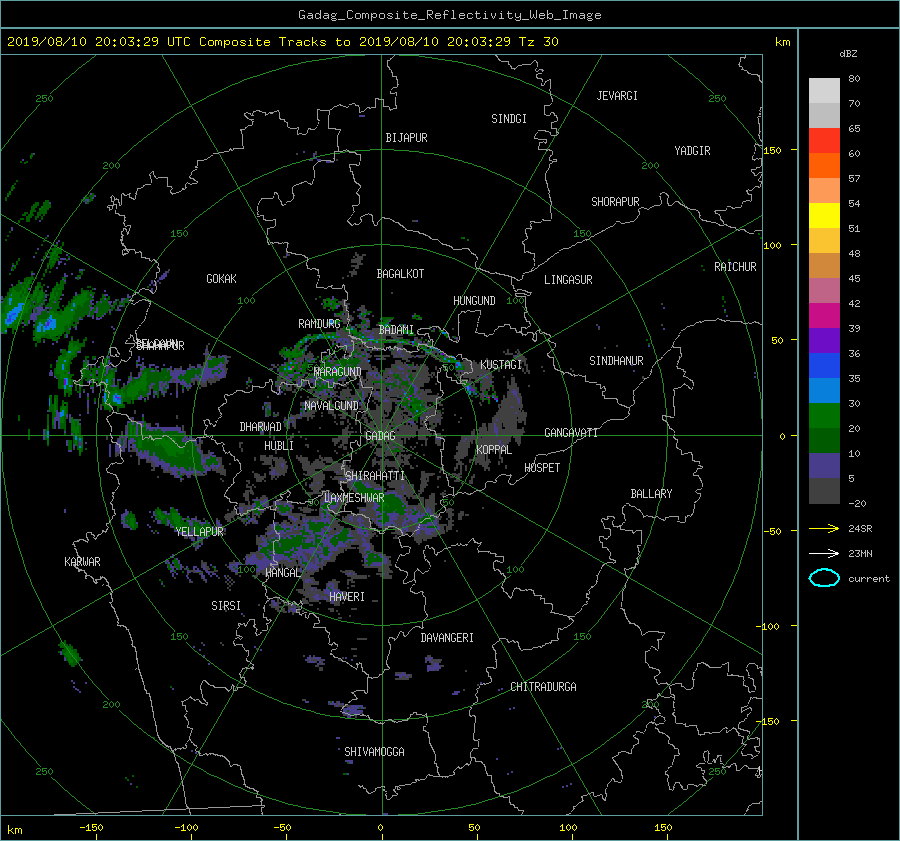Click the 'SINDHANUR' city label
Image resolution: width=900 pixels, height=841 pixels.
(616, 361)
